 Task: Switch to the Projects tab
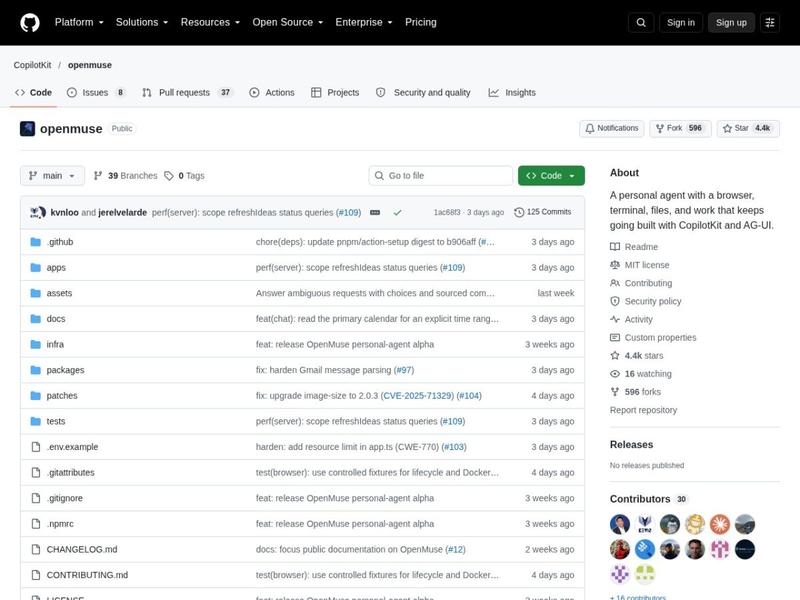pyautogui.click(x=335, y=92)
